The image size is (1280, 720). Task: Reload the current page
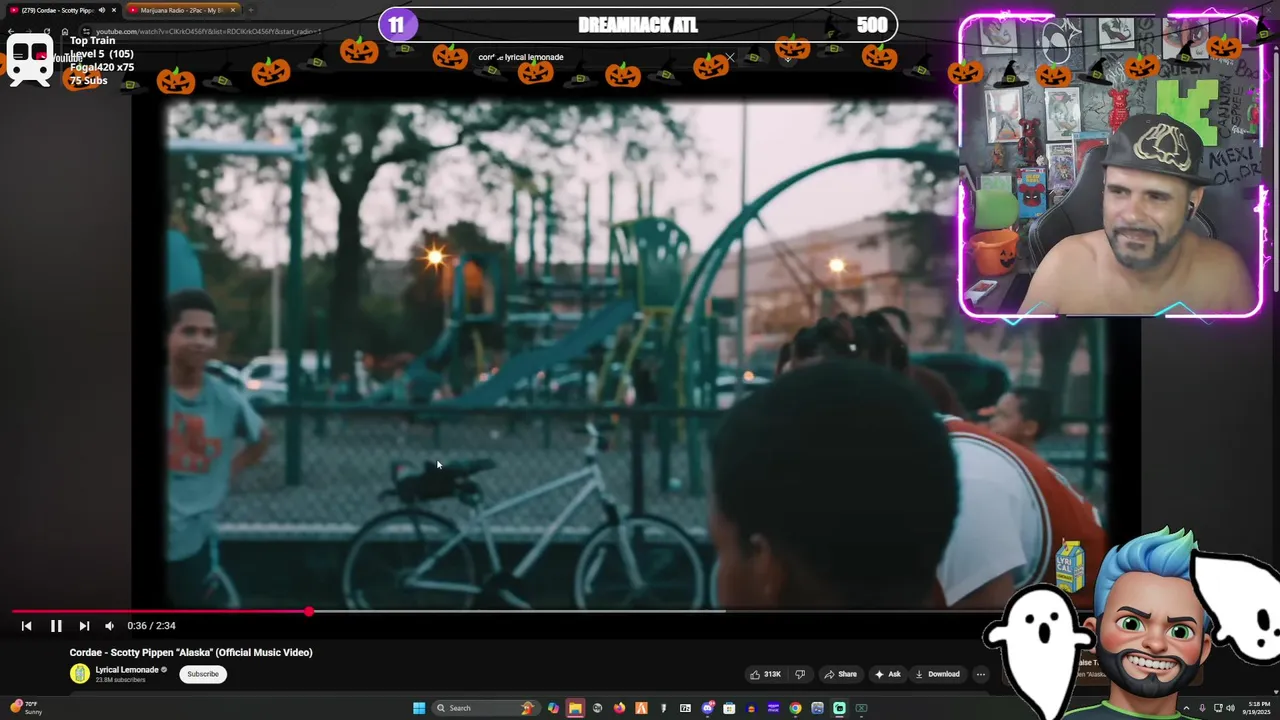[47, 31]
